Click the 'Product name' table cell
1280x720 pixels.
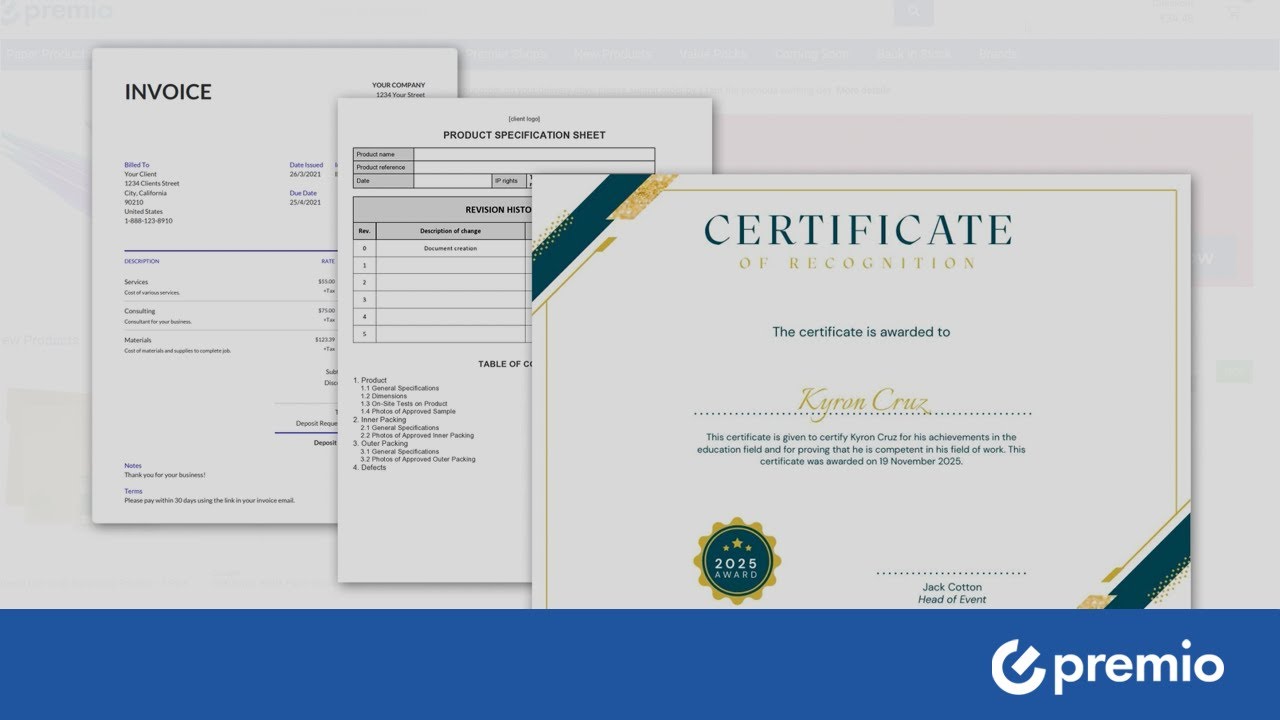click(x=384, y=154)
